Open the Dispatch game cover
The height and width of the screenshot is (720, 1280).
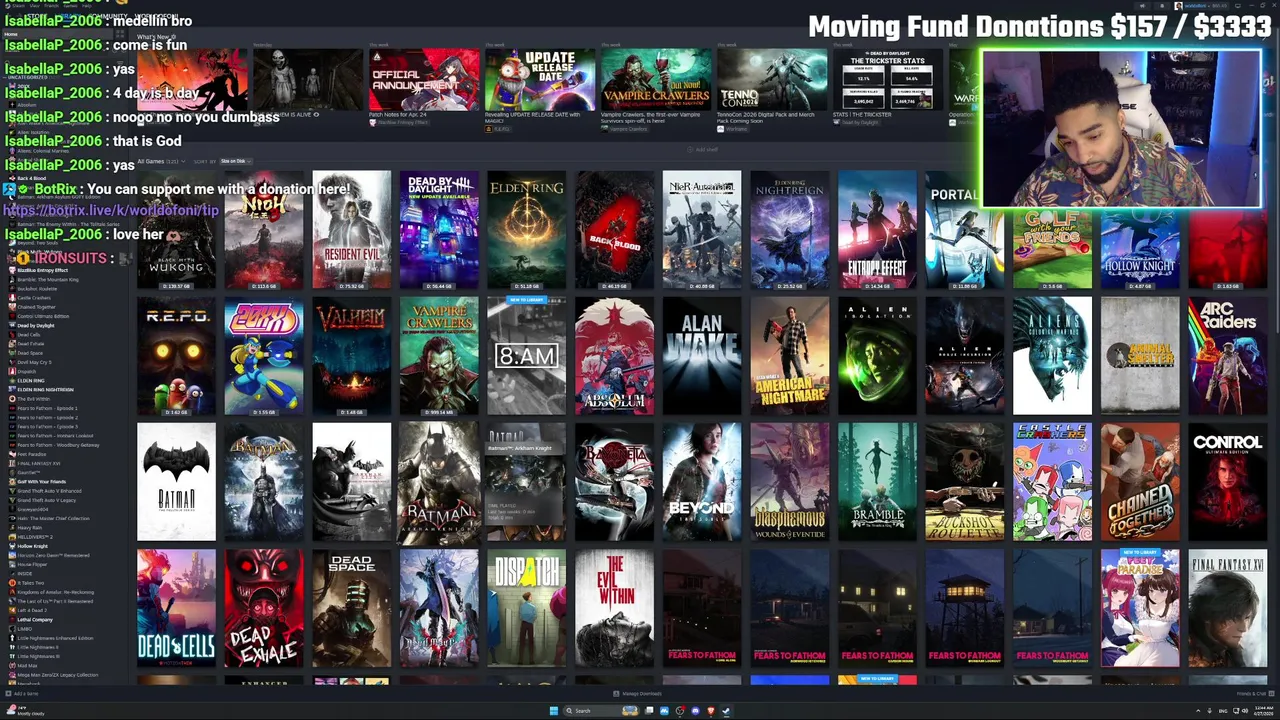coord(526,608)
